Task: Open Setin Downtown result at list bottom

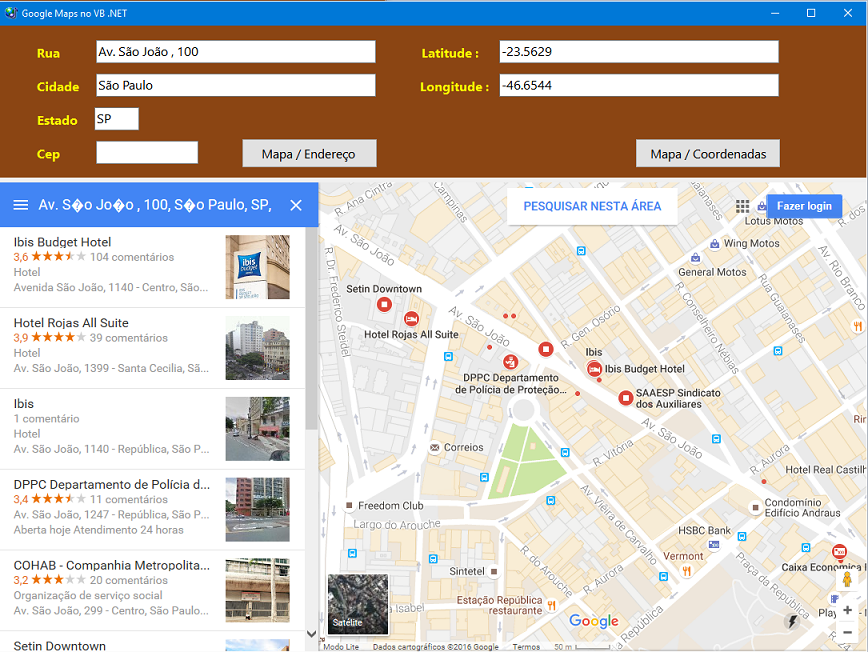Action: (x=152, y=642)
